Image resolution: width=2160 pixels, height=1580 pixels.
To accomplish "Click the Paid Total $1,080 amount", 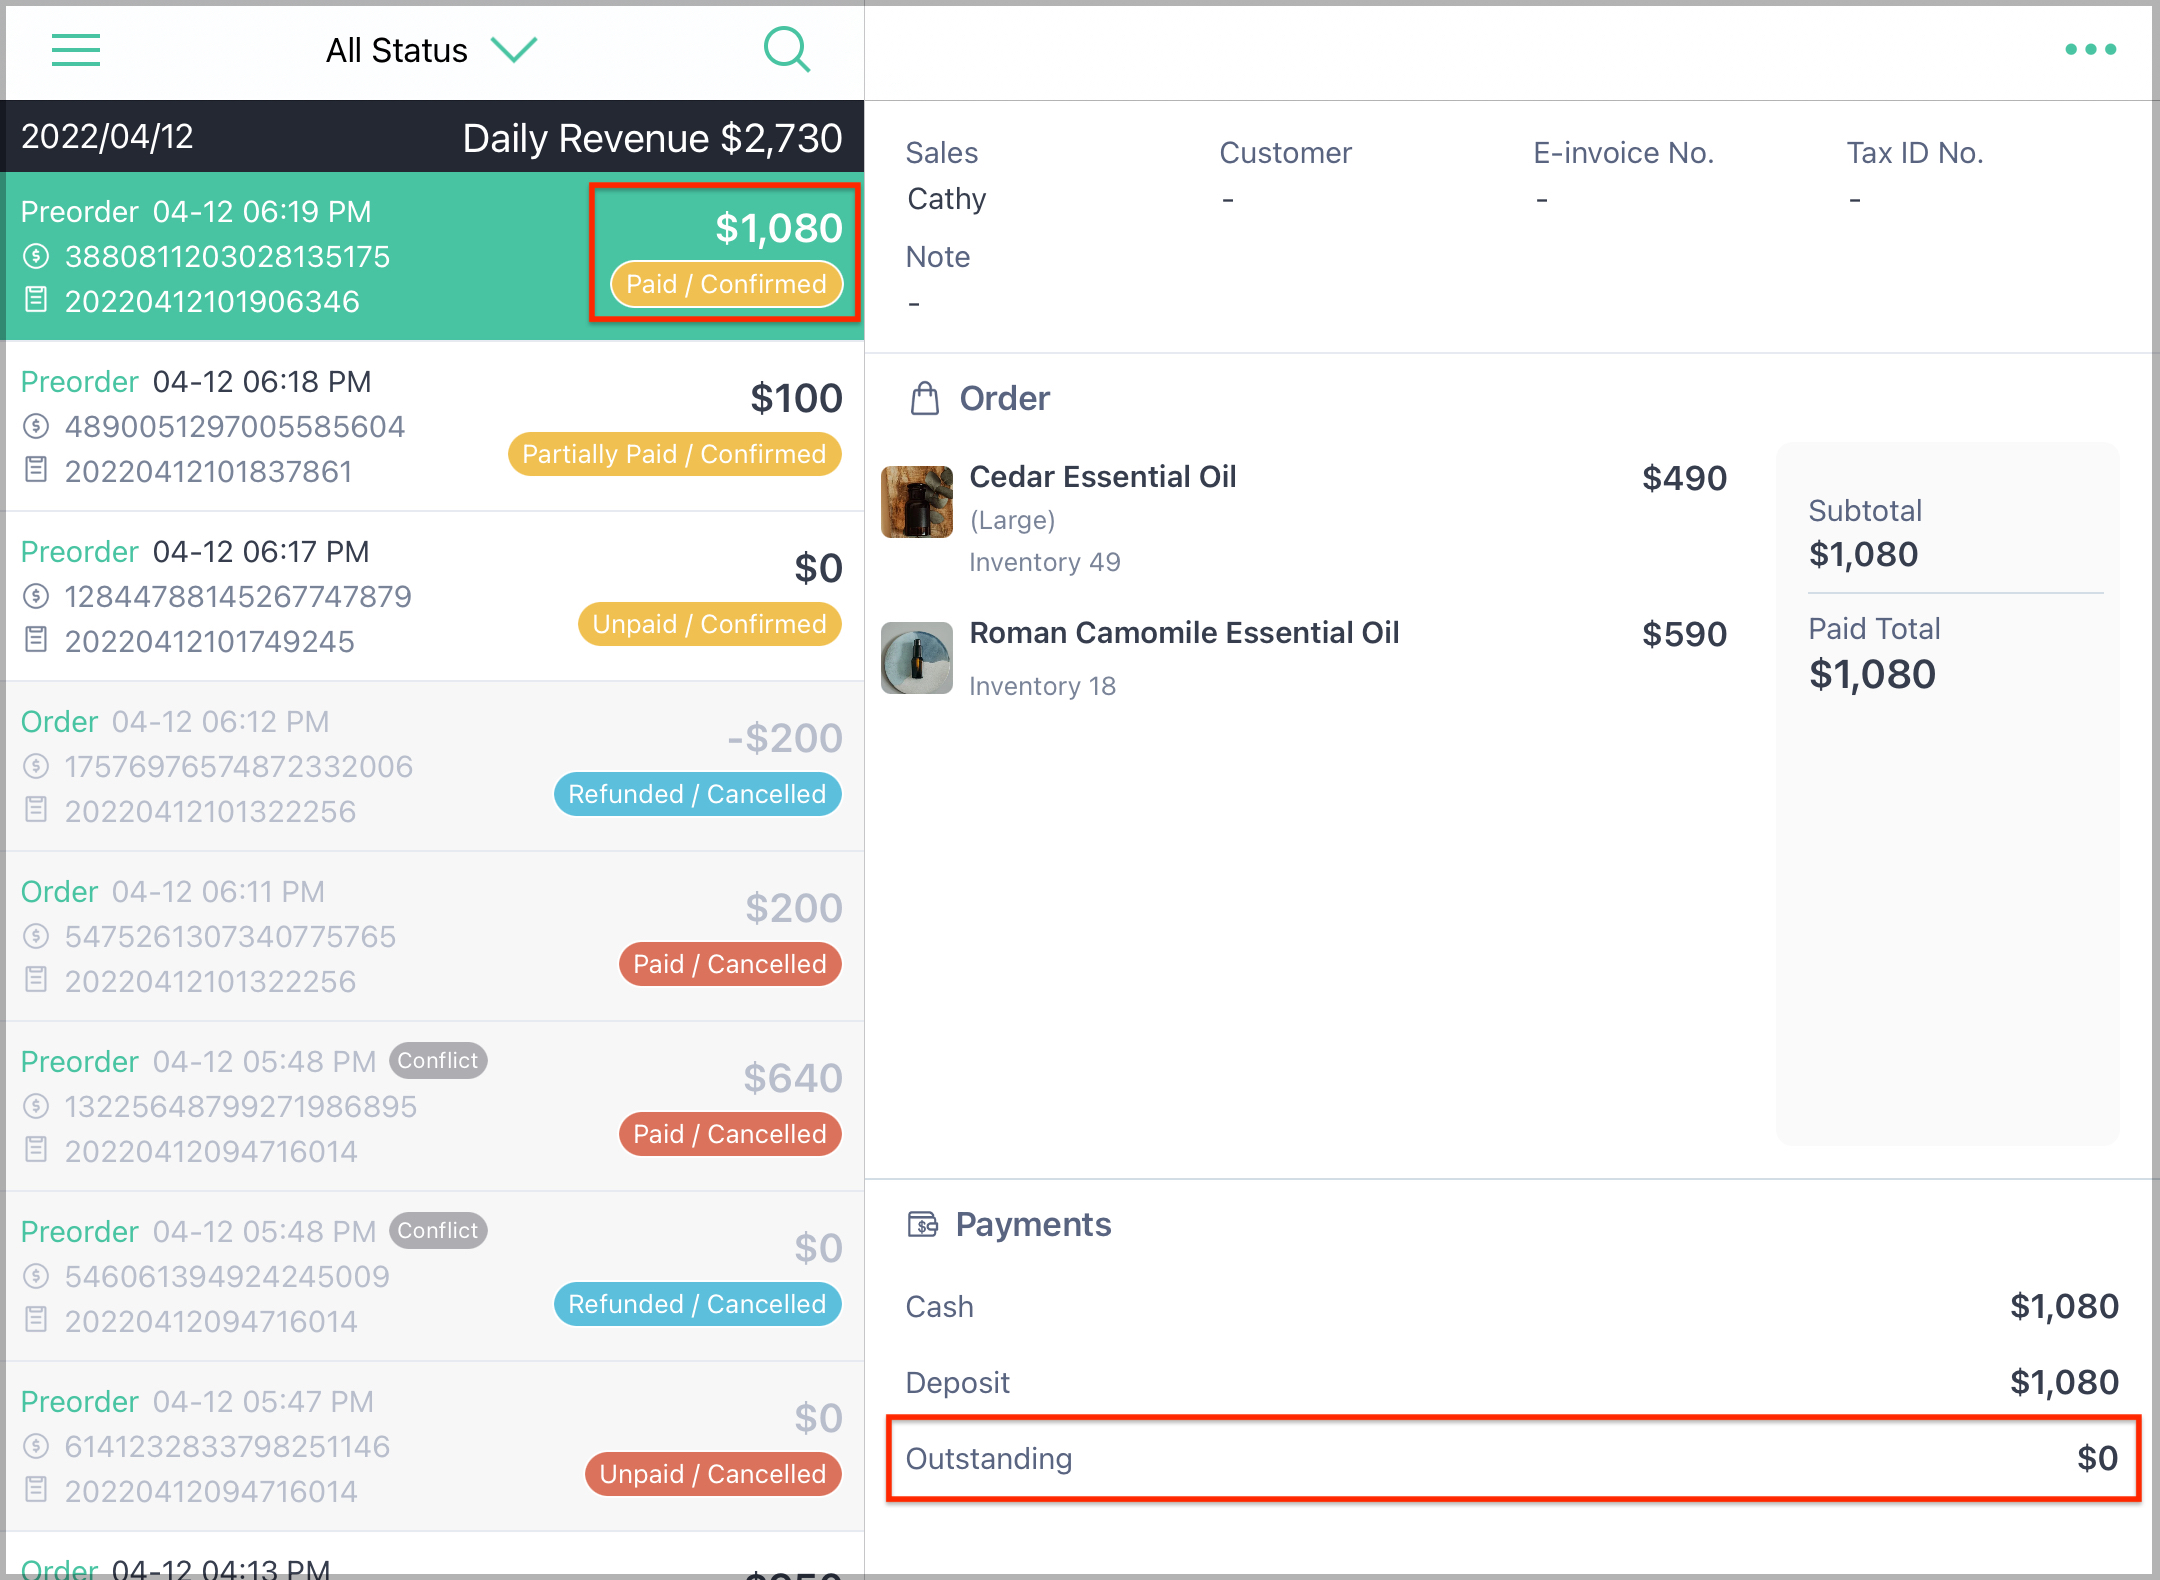I will (1872, 674).
